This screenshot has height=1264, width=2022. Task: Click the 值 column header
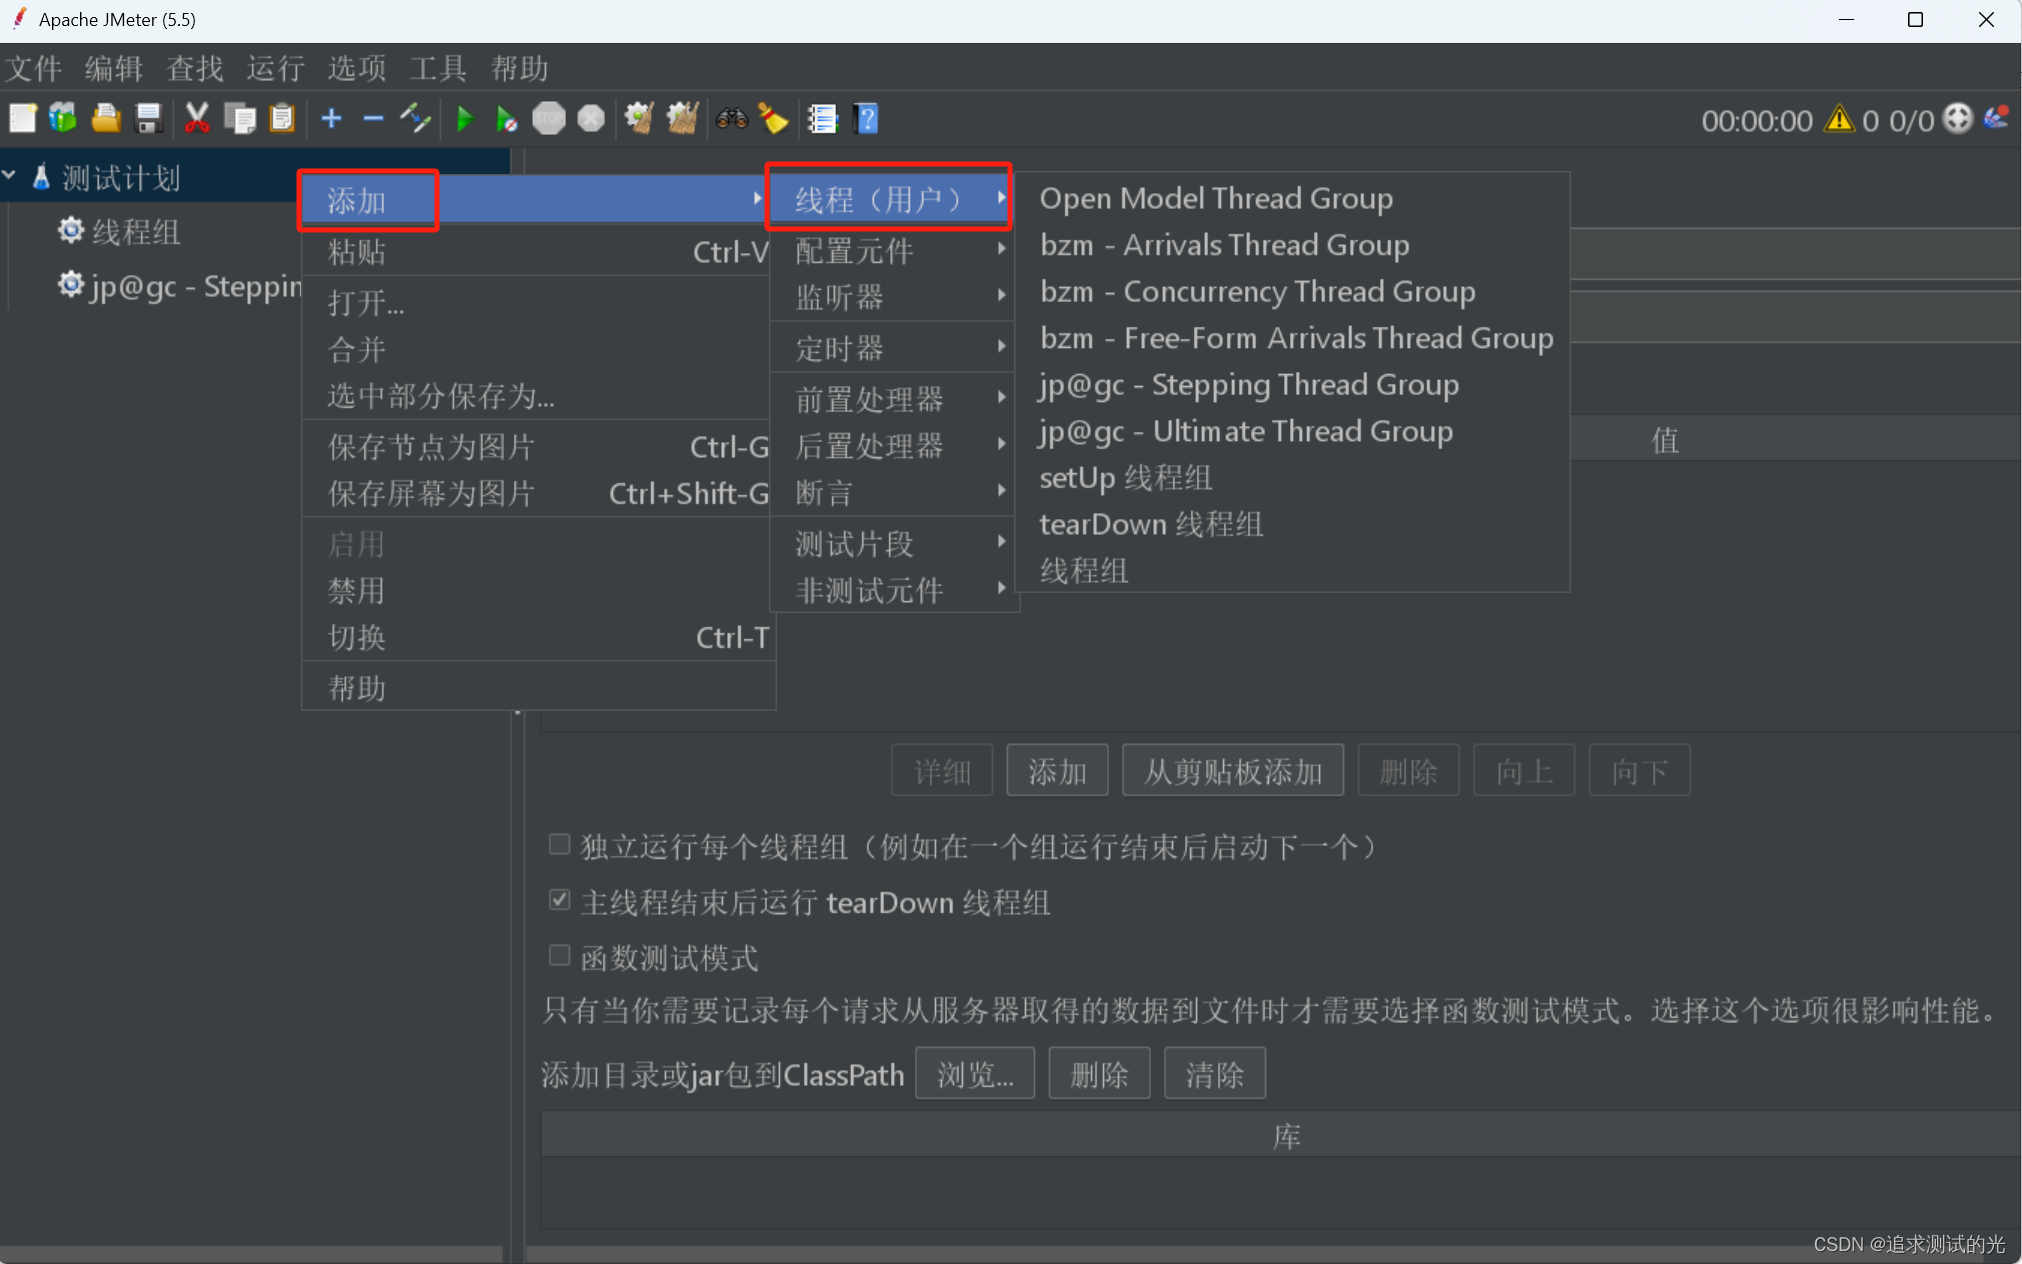click(1665, 440)
